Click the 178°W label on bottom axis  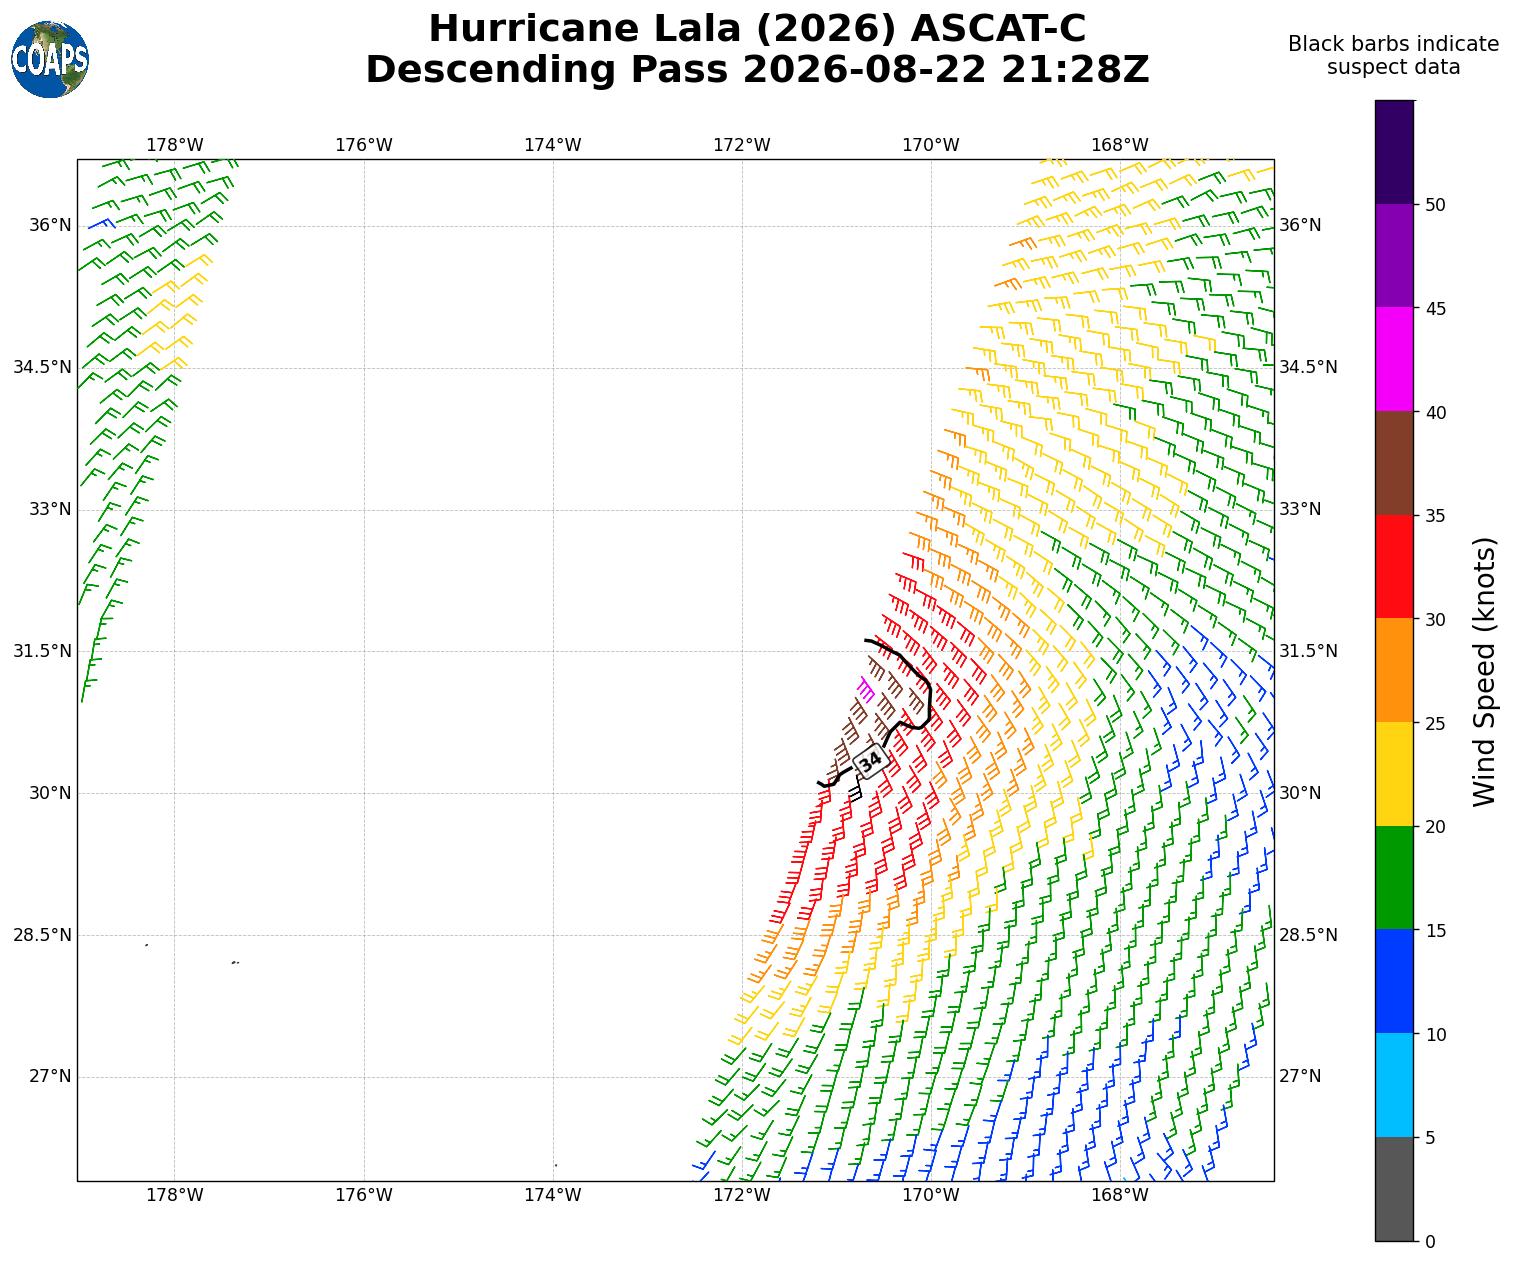(175, 1195)
